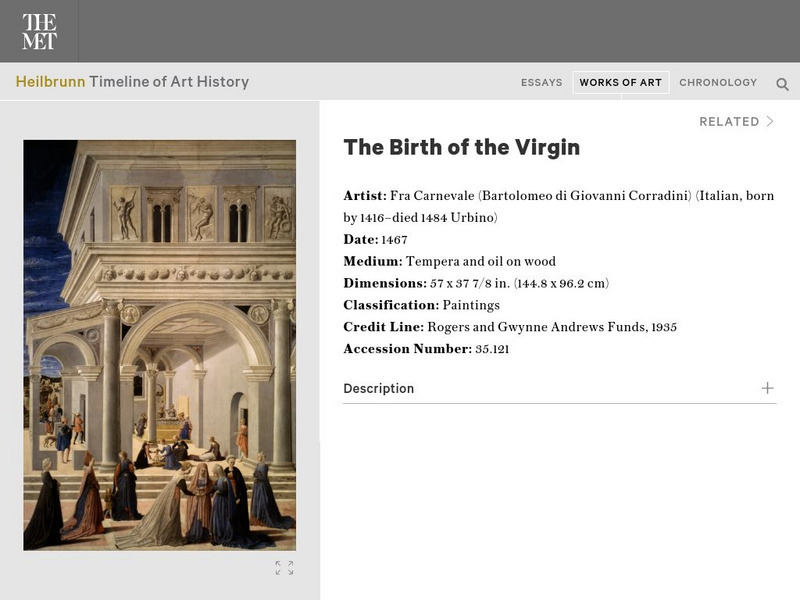
Task: Switch to the Chronology tab
Action: [718, 83]
